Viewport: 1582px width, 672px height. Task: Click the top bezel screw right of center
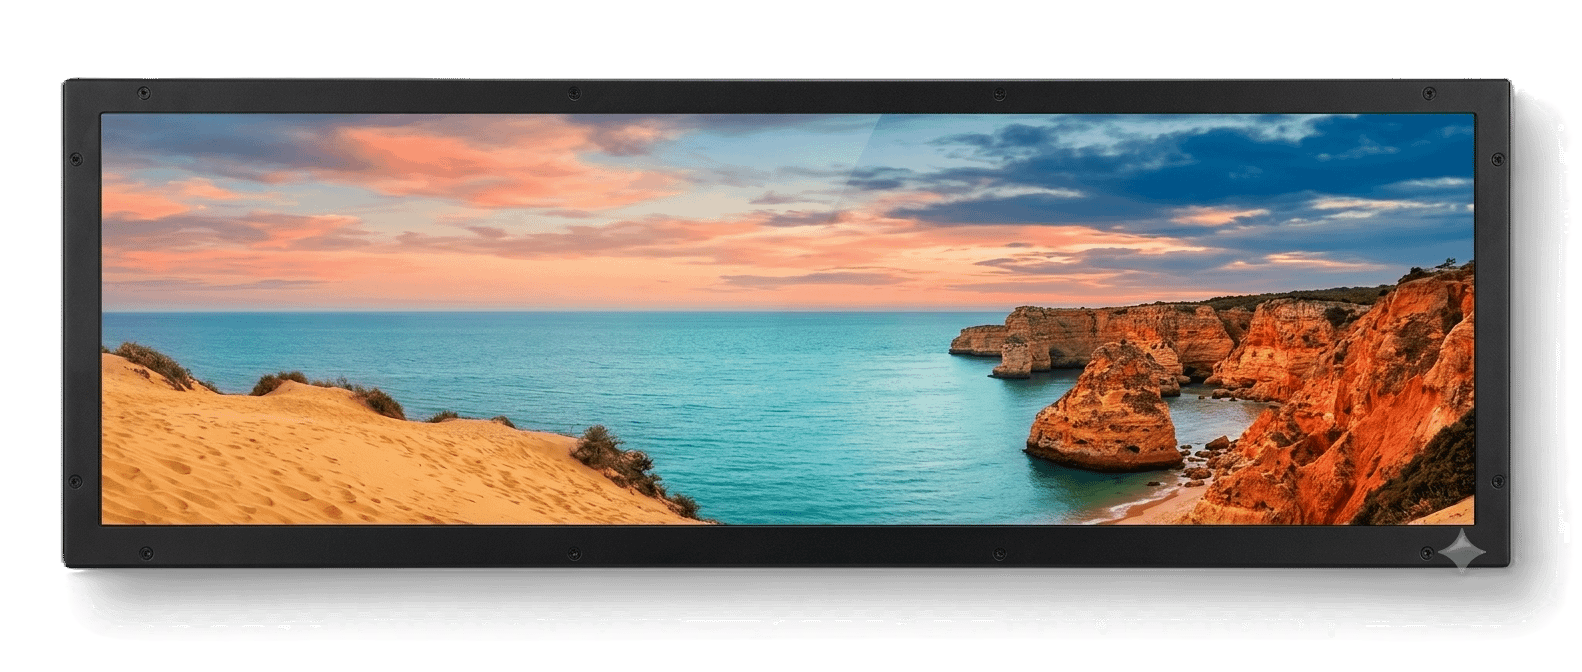click(999, 94)
